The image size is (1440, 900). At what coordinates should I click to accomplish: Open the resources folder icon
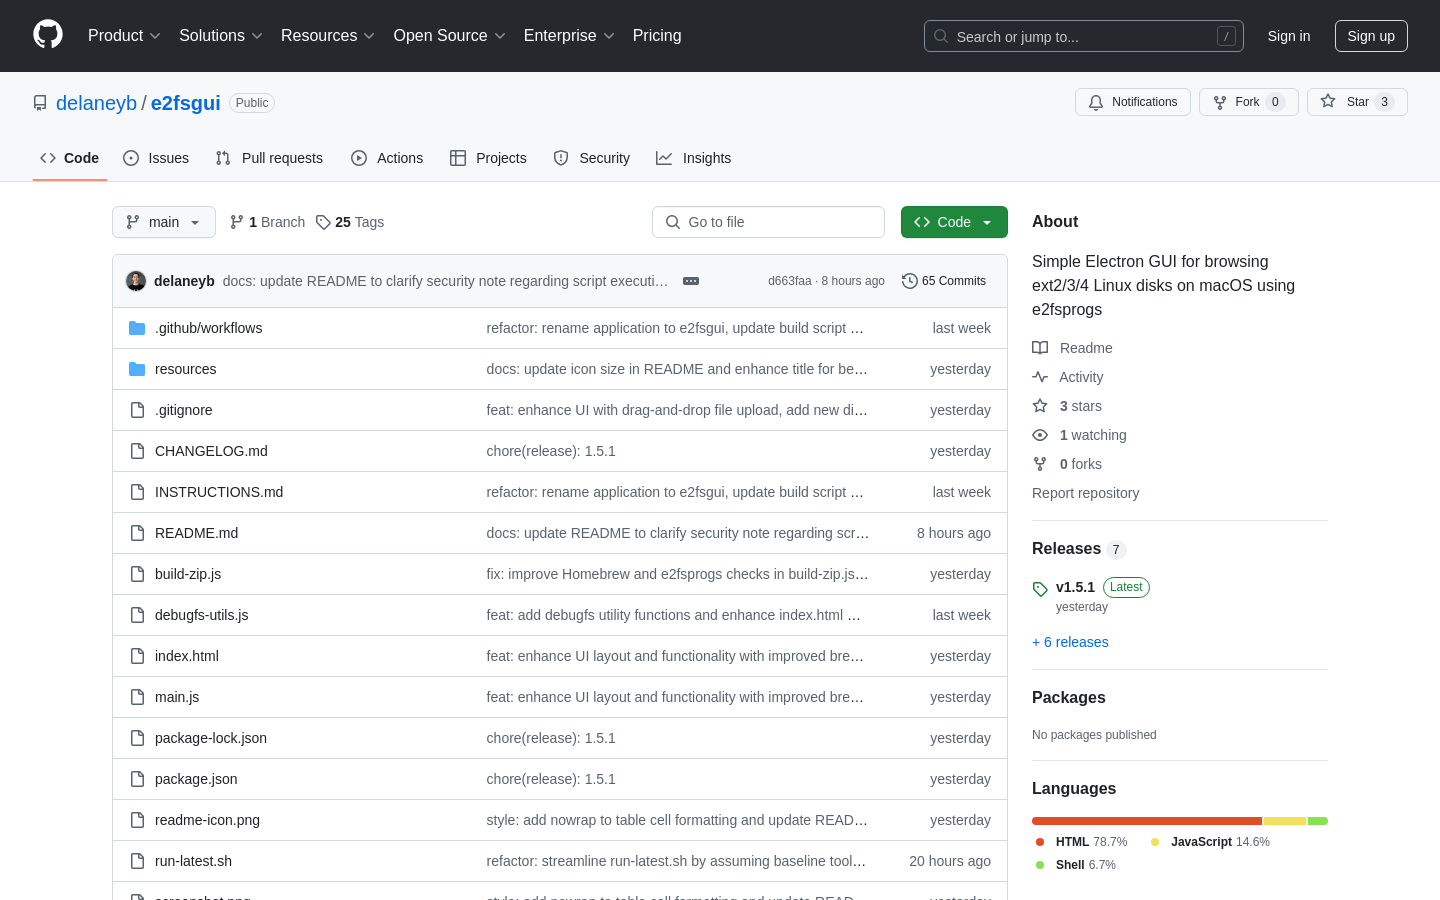pyautogui.click(x=137, y=369)
